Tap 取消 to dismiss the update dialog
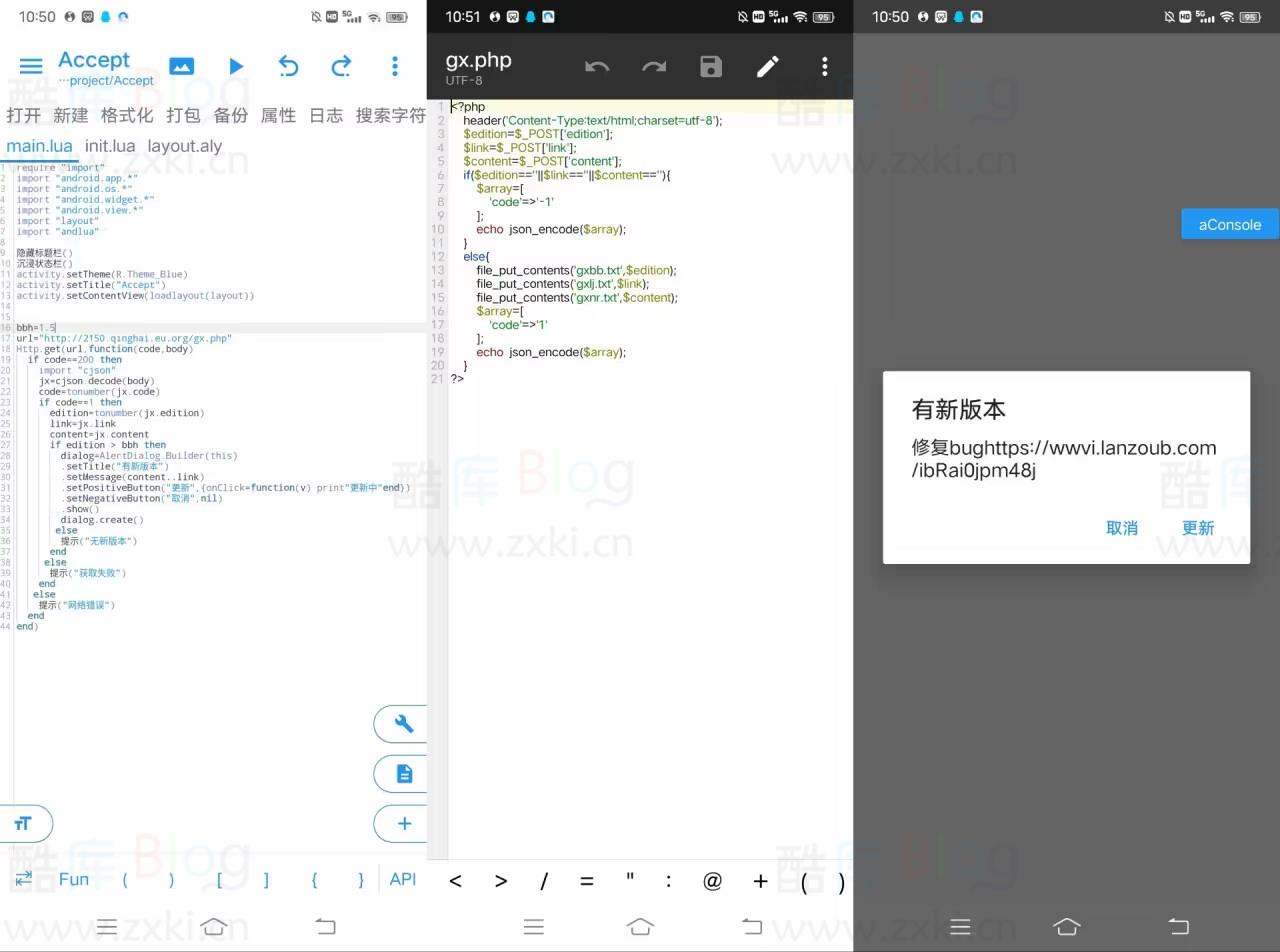1280x952 pixels. (1121, 528)
